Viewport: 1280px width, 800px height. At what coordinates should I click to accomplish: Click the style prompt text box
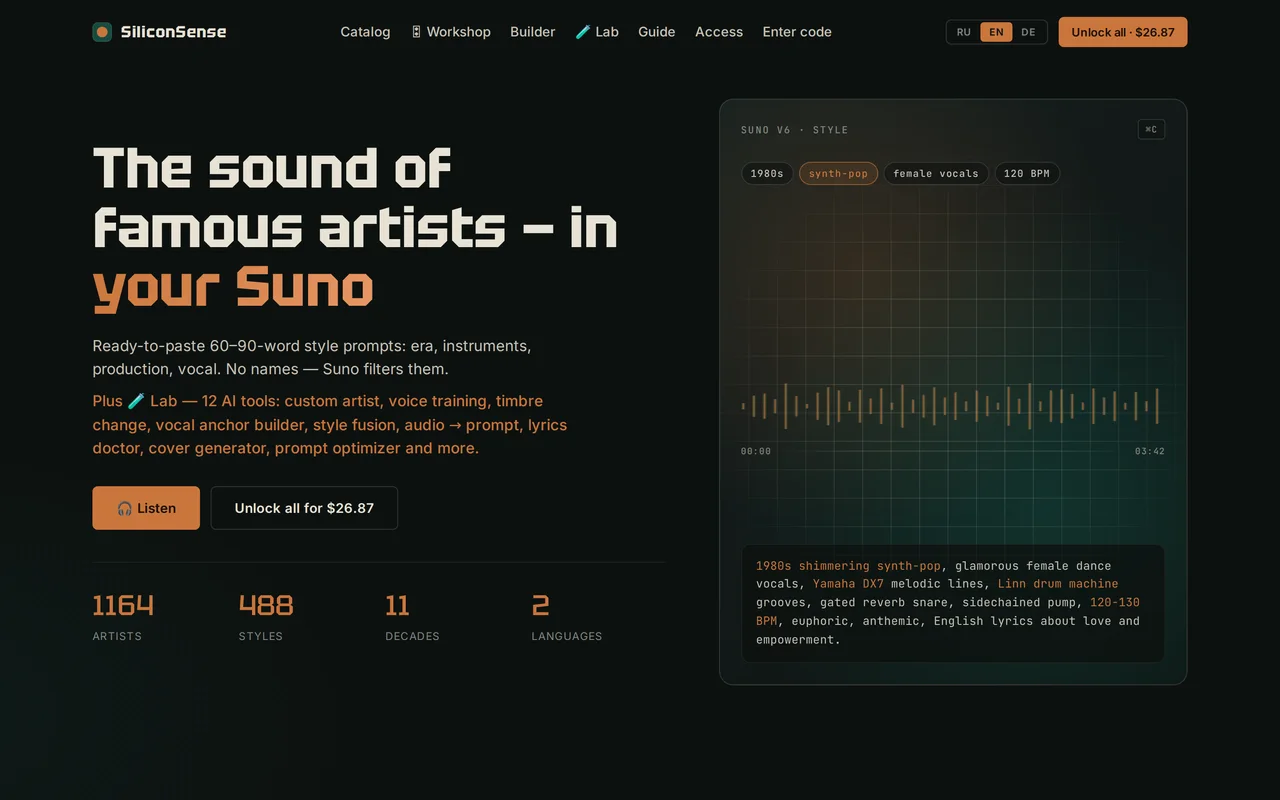(x=953, y=603)
